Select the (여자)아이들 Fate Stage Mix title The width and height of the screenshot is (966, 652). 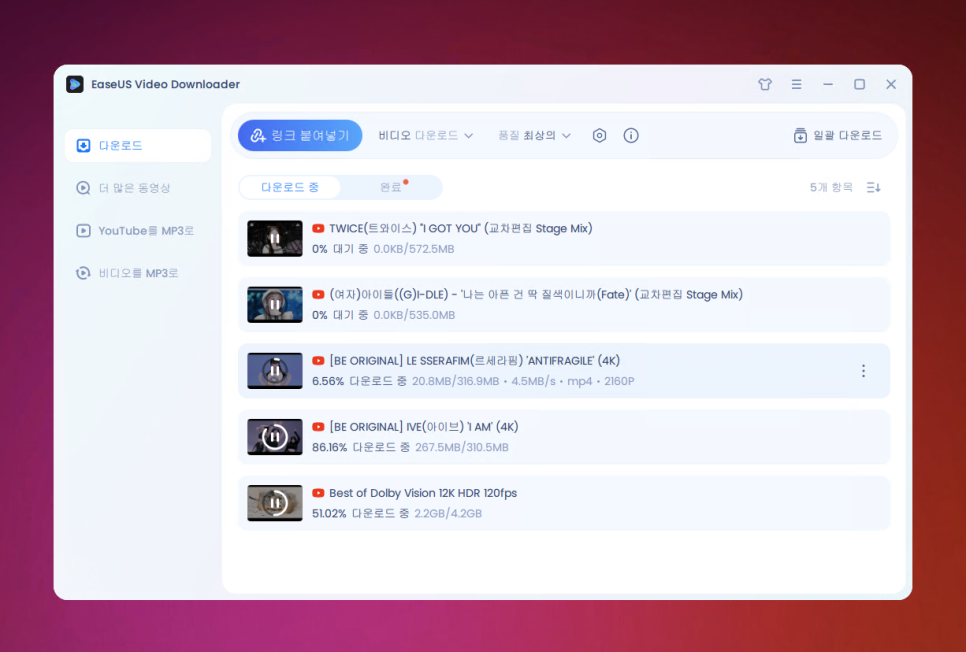tap(536, 295)
